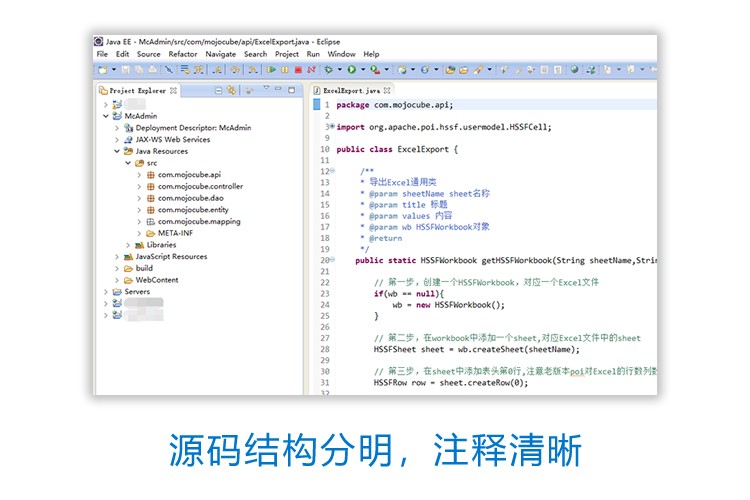
Task: Open the Help menu
Action: point(371,54)
